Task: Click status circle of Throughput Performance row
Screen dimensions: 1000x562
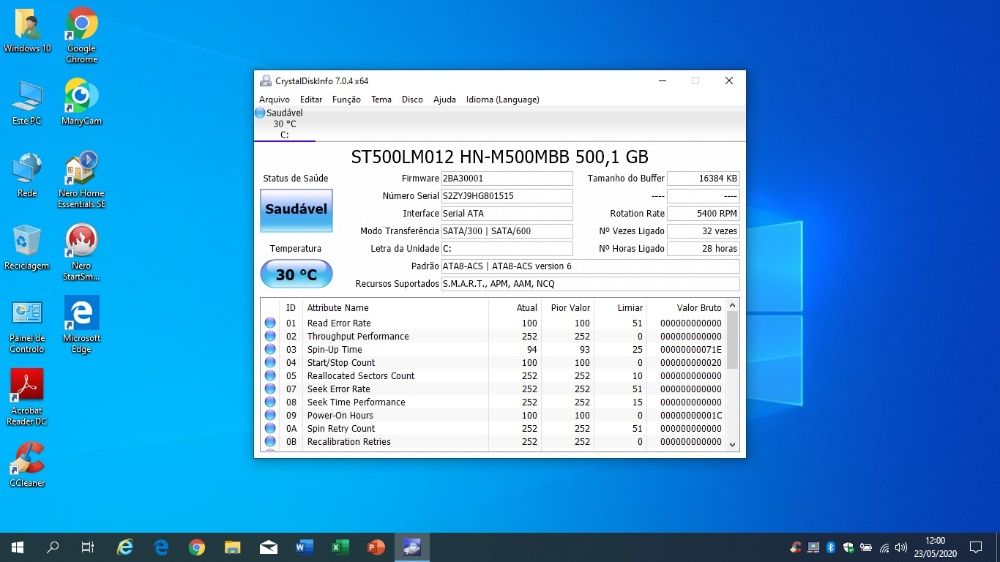Action: [x=270, y=336]
